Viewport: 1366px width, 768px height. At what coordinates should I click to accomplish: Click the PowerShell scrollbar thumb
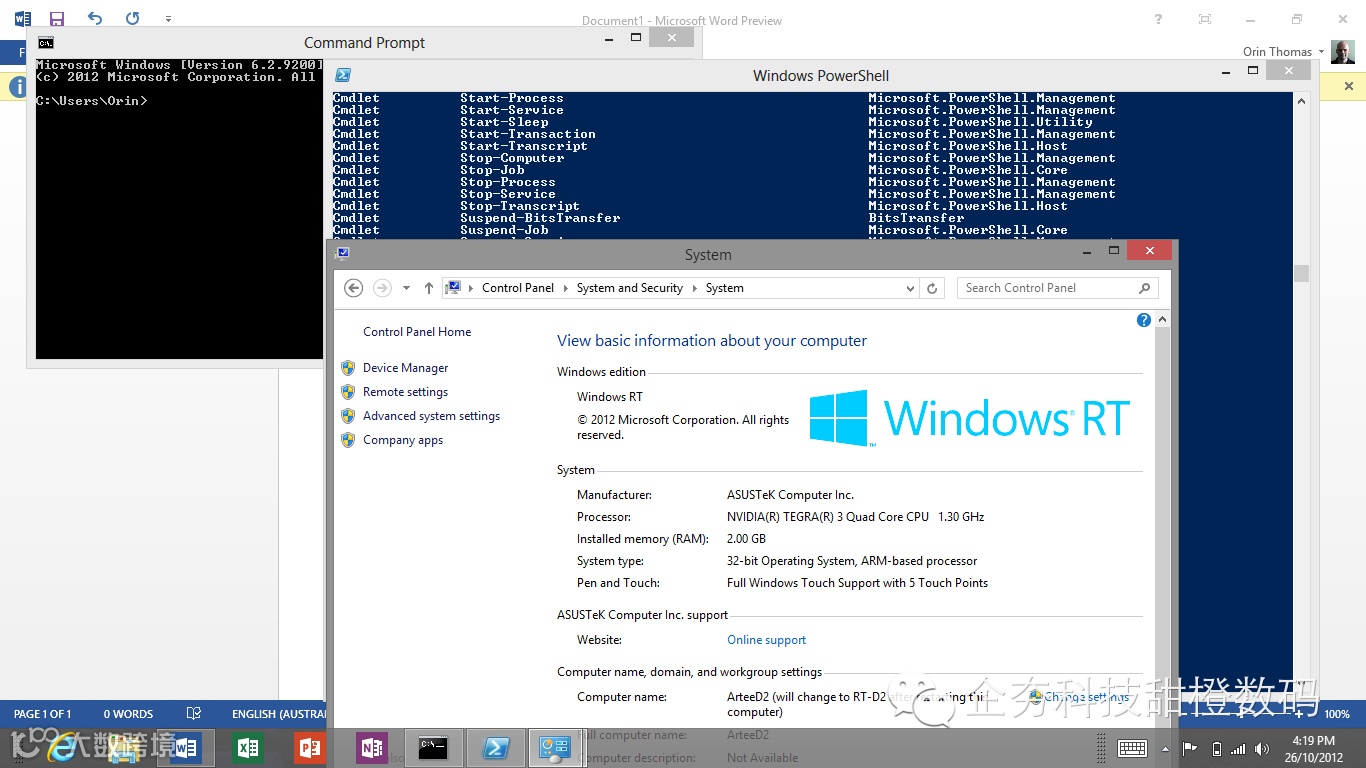1301,273
